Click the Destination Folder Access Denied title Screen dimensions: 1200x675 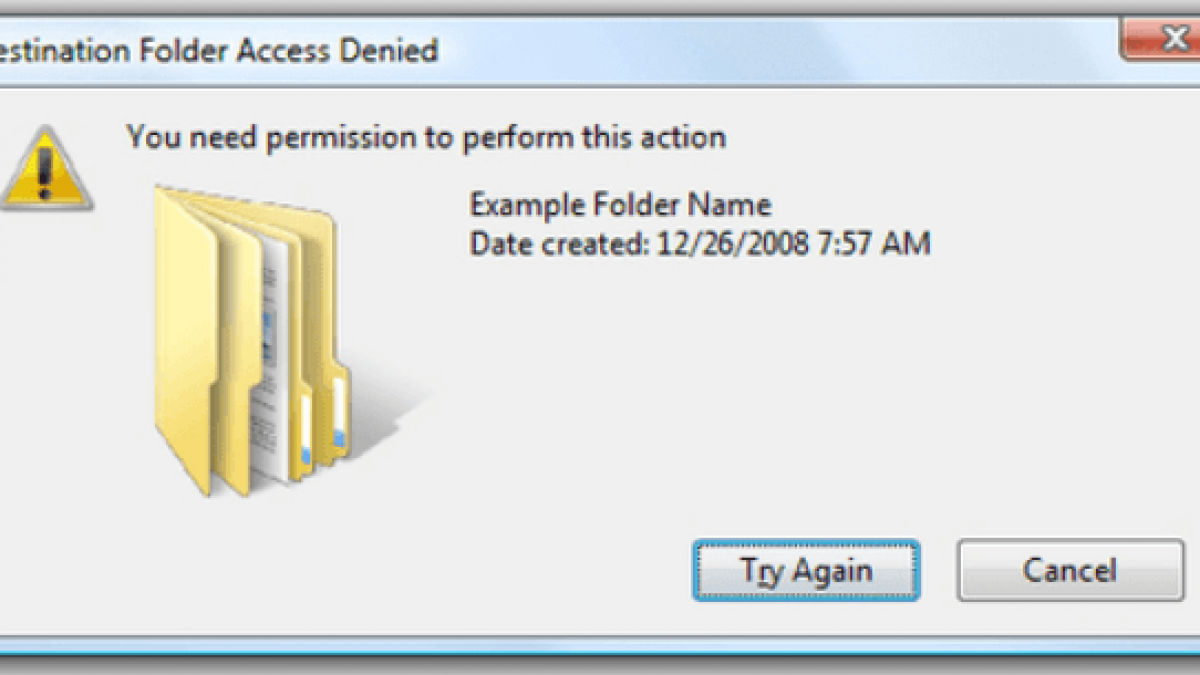coord(219,49)
